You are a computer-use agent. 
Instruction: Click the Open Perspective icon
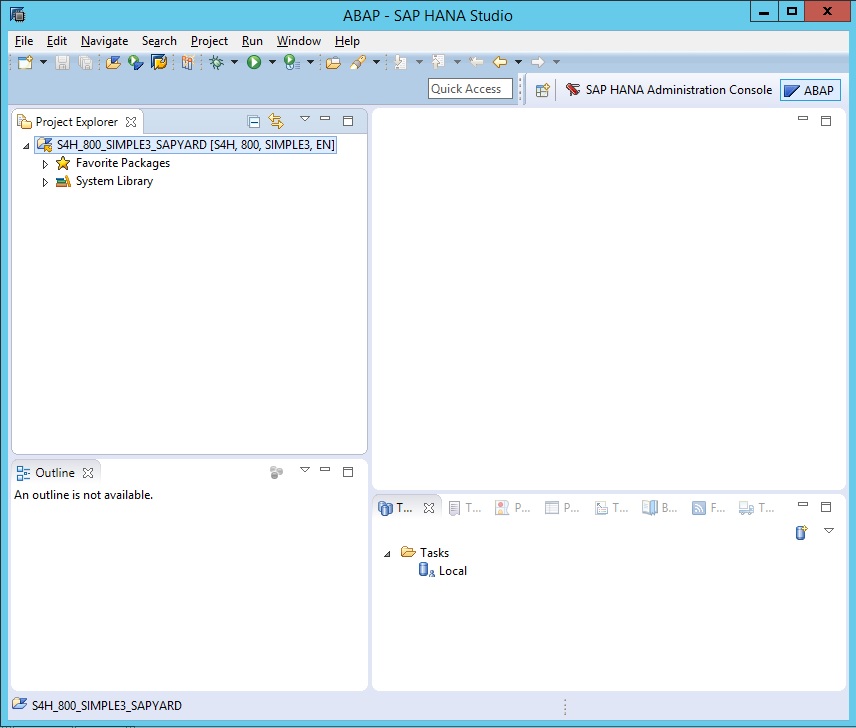[x=542, y=91]
